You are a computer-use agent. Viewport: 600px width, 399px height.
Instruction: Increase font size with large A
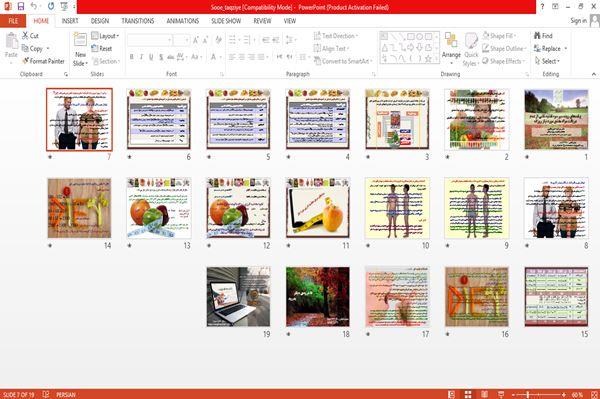click(196, 40)
